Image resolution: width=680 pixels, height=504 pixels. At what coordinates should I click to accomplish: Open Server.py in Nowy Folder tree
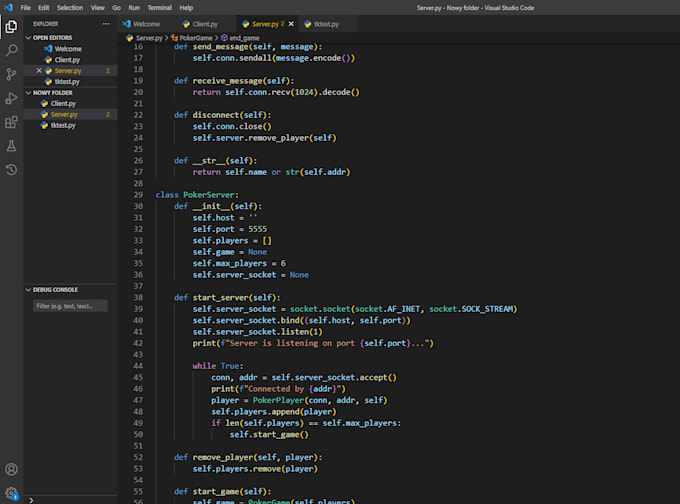(x=70, y=114)
